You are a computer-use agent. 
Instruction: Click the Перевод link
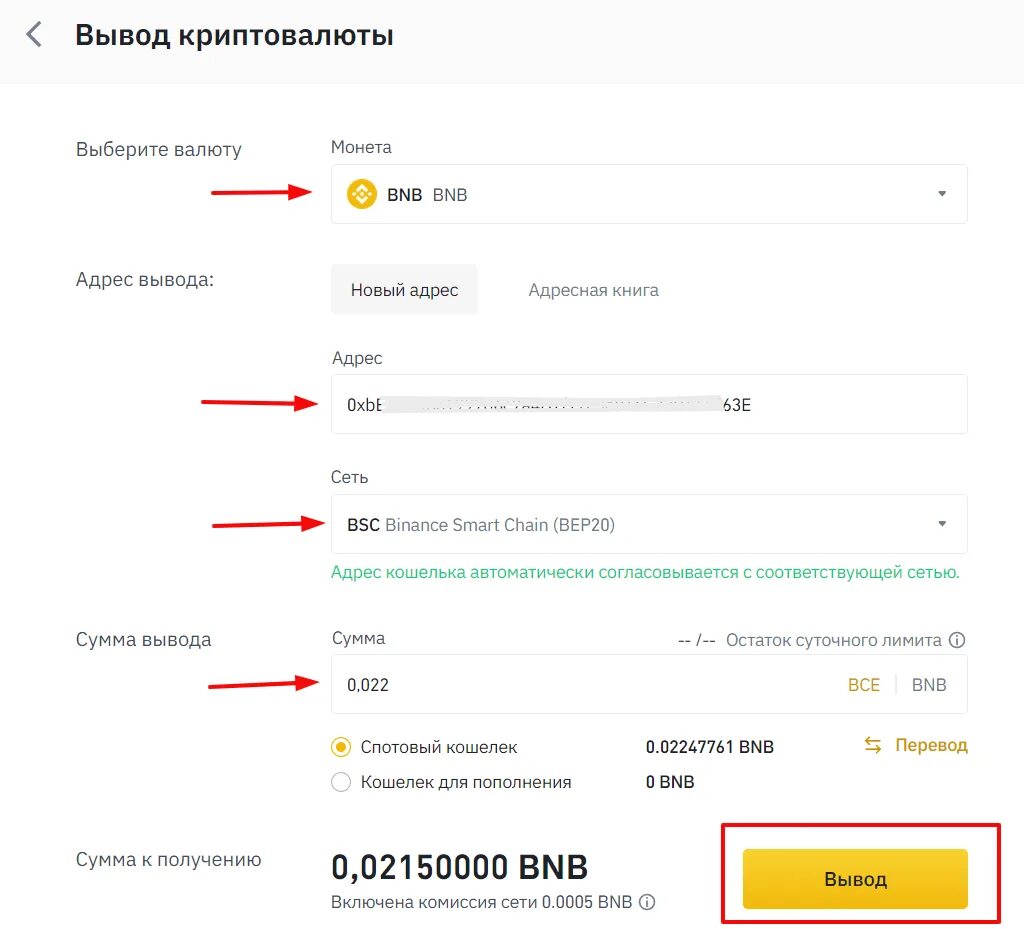click(x=931, y=745)
